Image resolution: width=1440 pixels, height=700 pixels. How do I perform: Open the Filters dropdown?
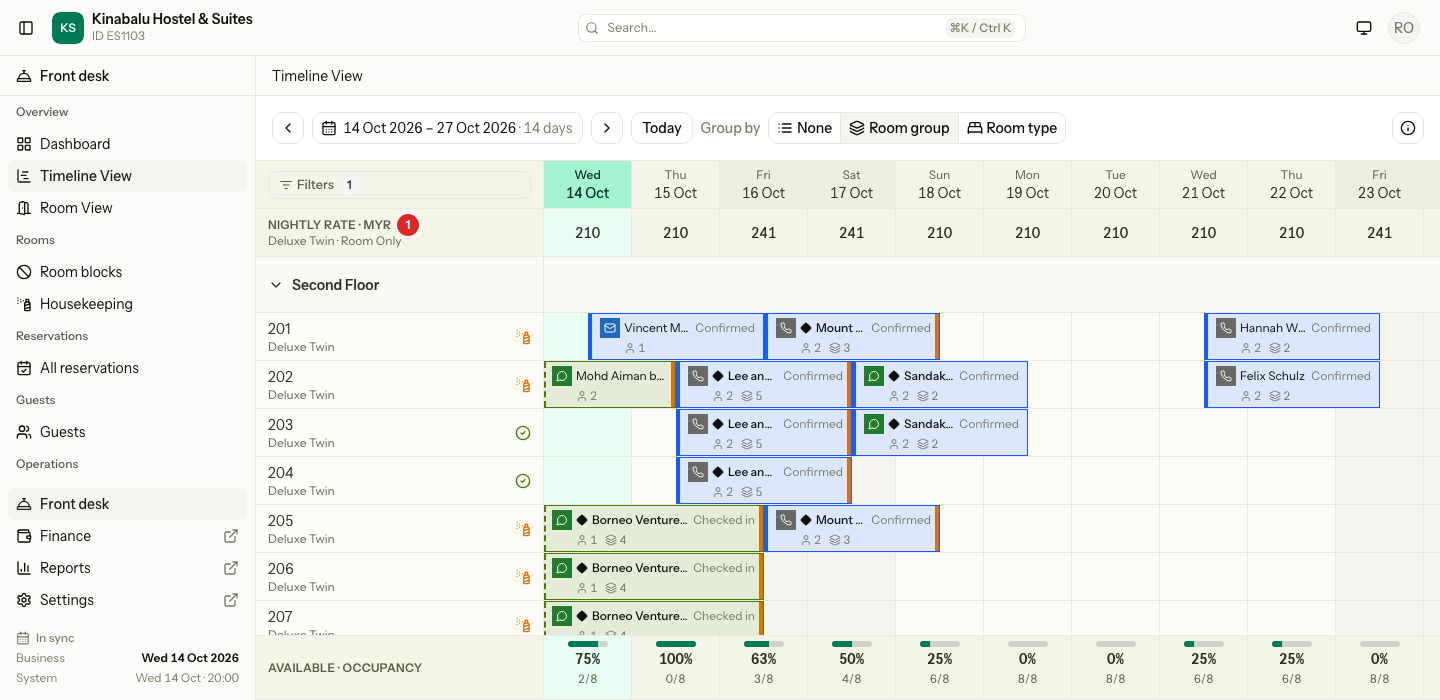click(399, 185)
